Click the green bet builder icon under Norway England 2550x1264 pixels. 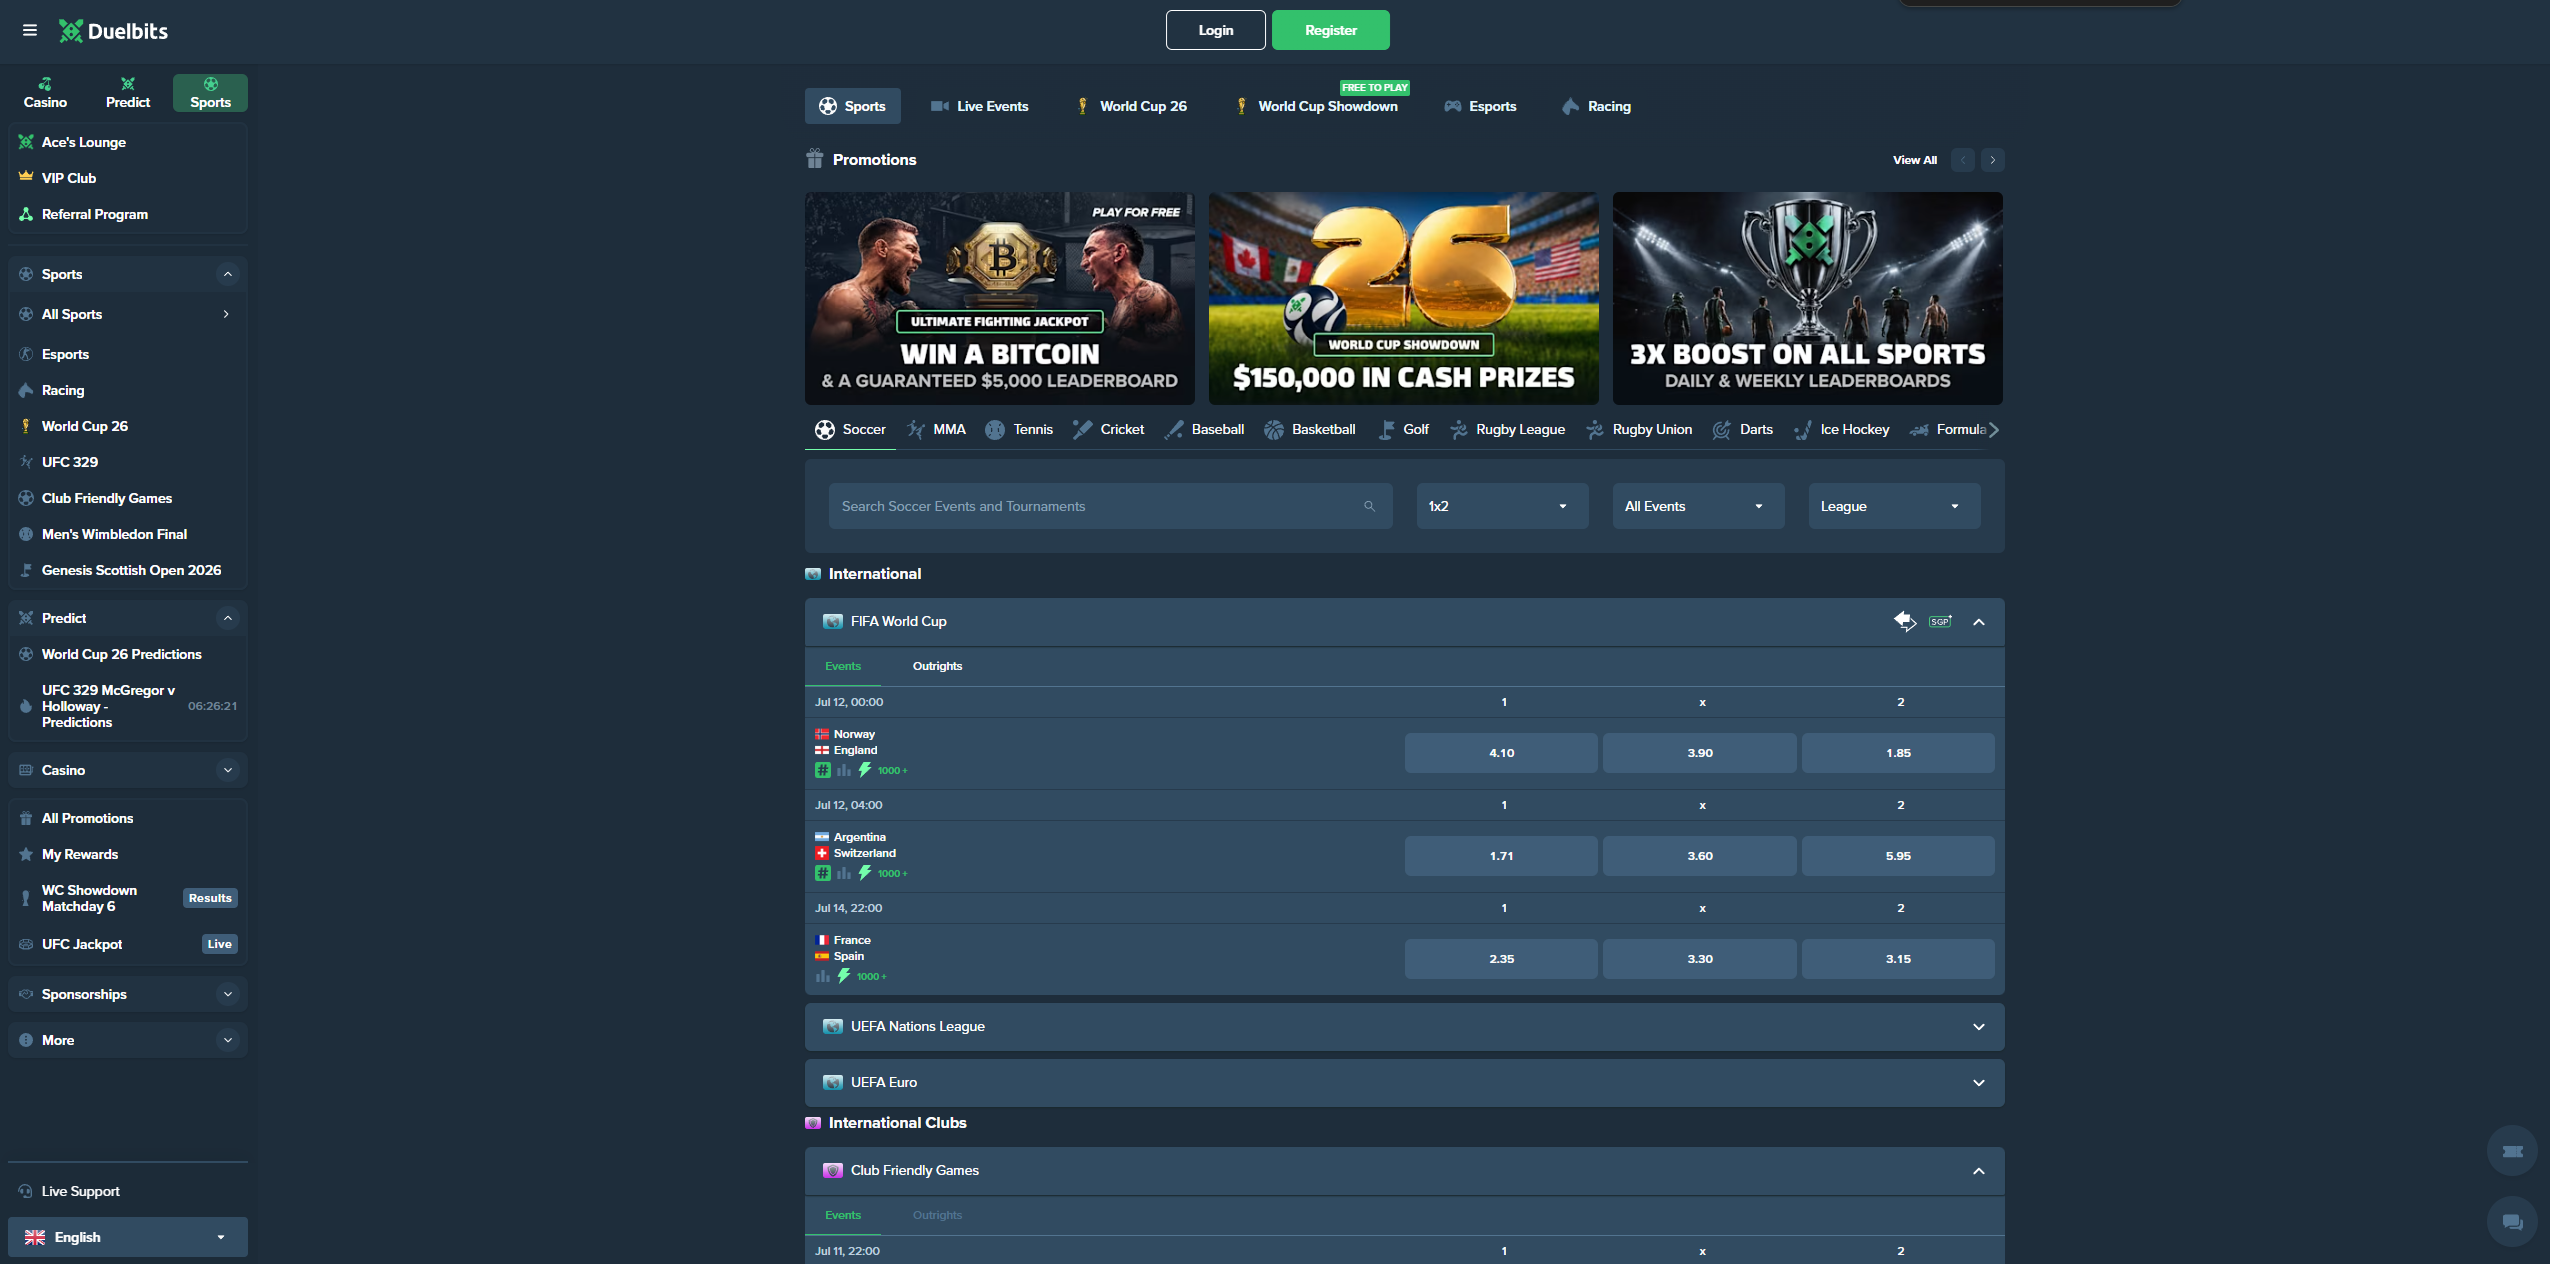point(822,770)
